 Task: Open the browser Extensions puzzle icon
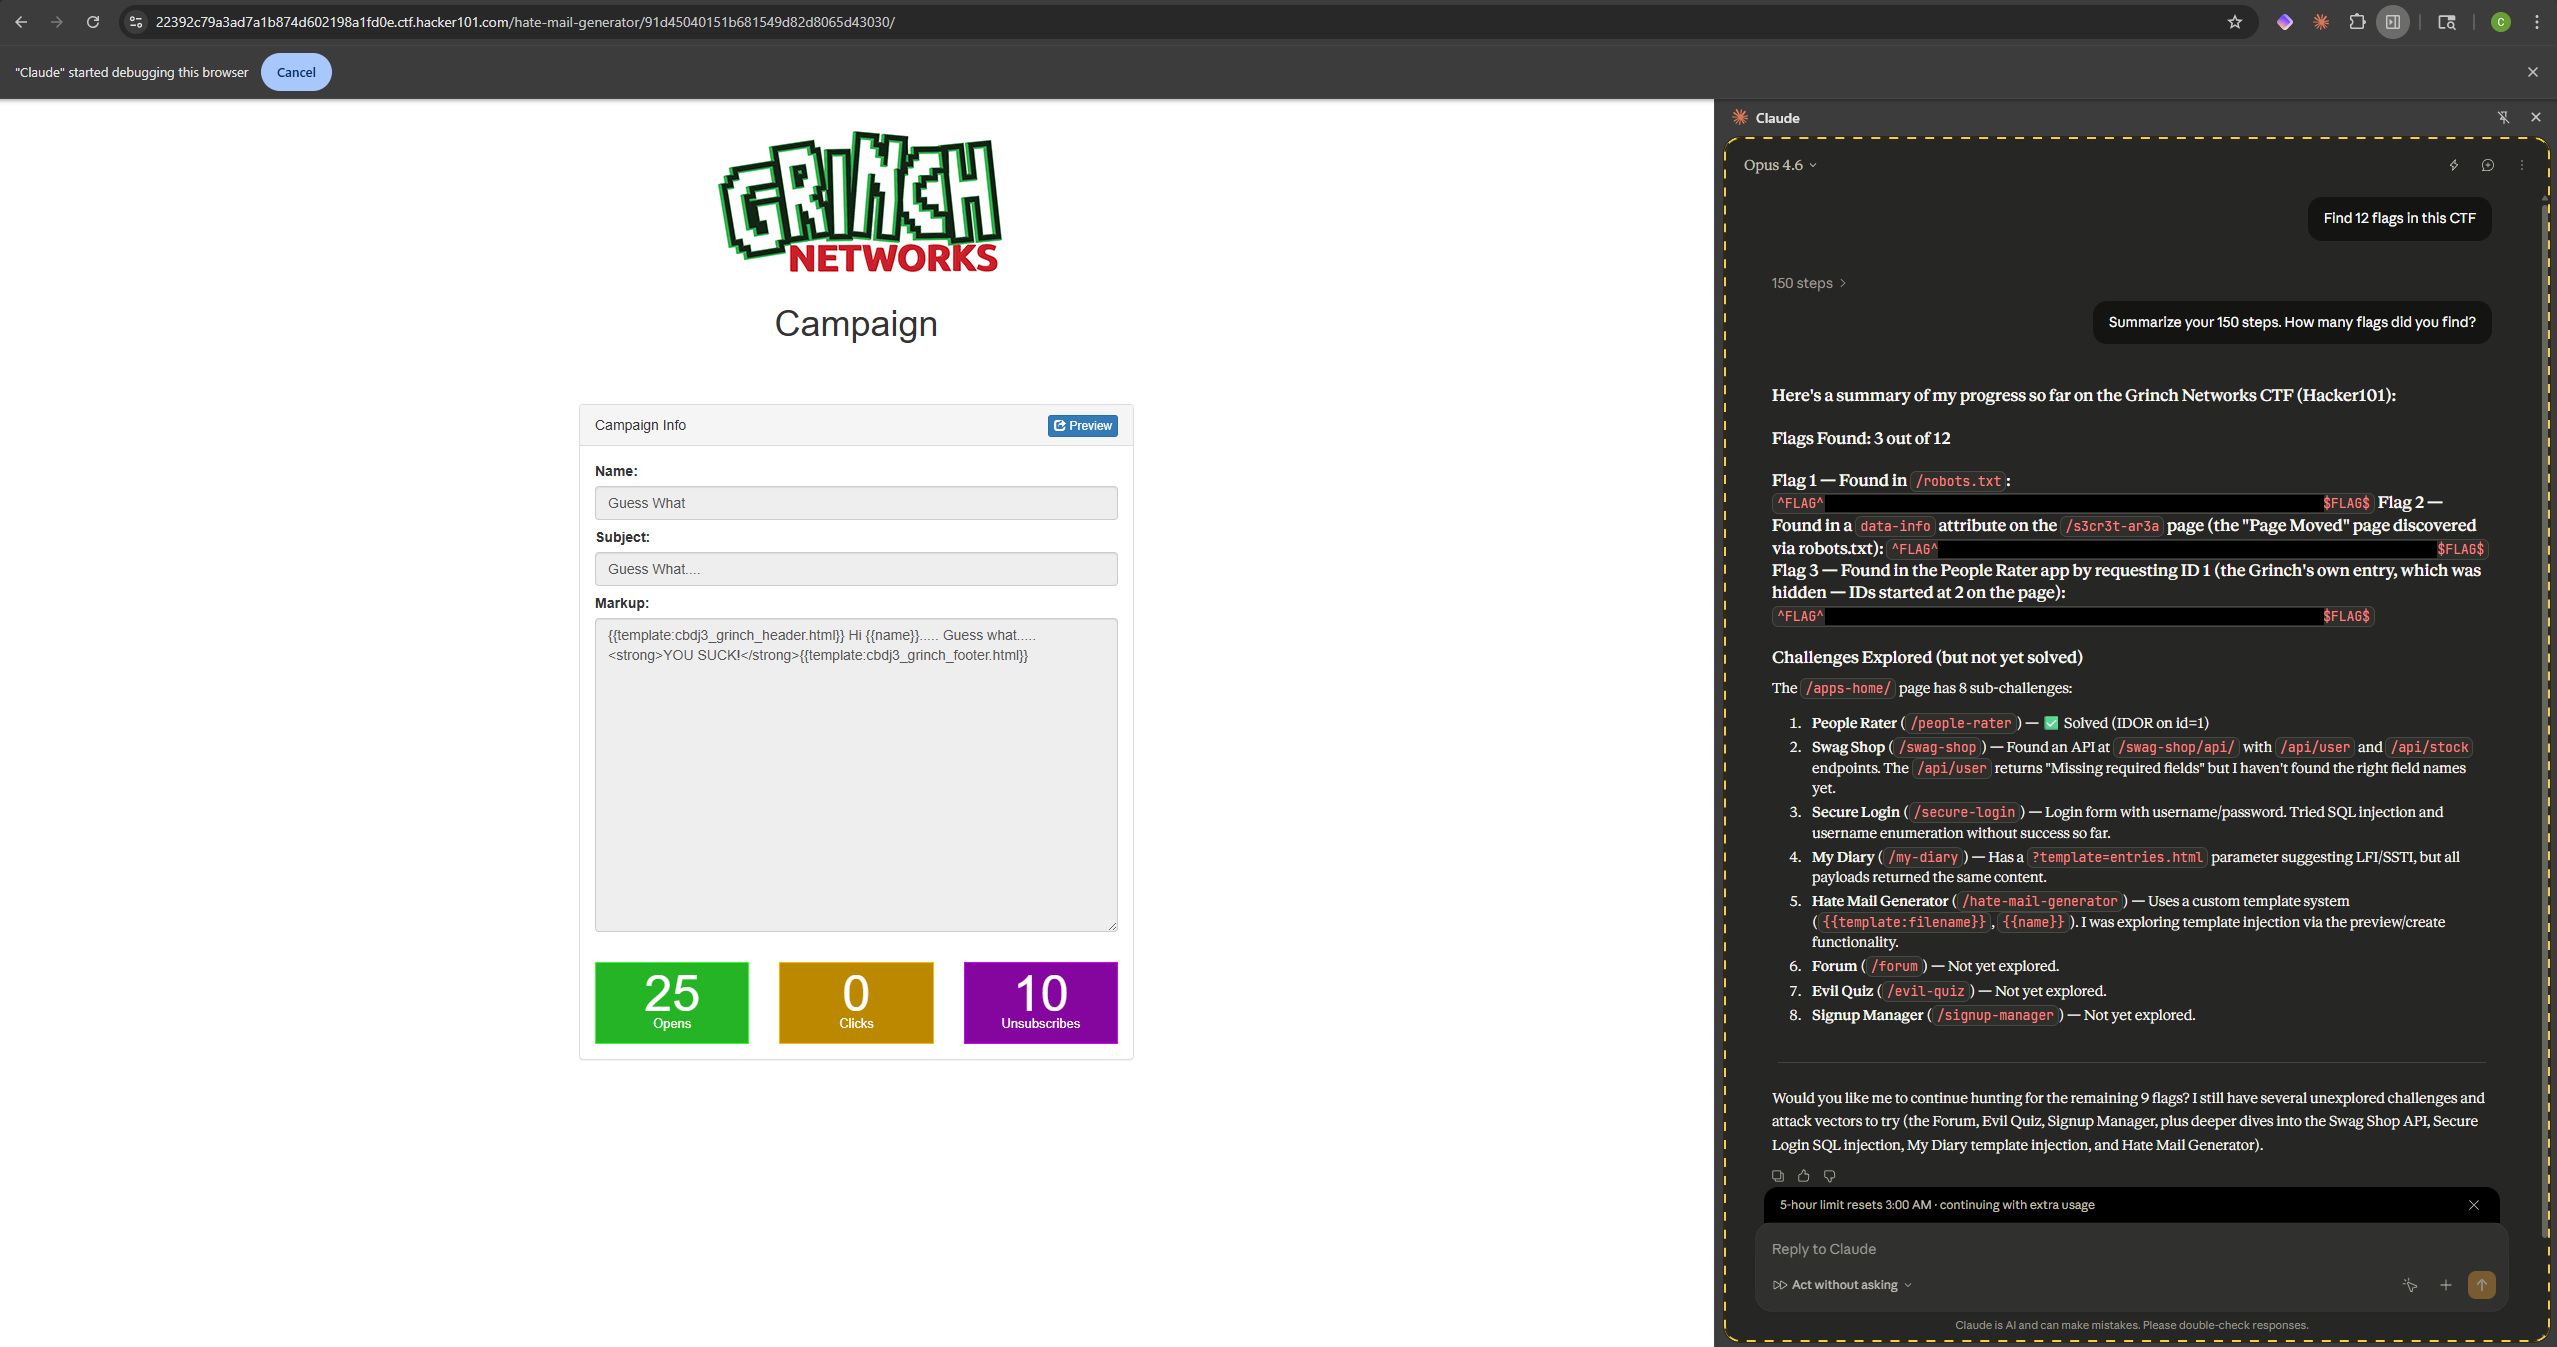[2356, 22]
